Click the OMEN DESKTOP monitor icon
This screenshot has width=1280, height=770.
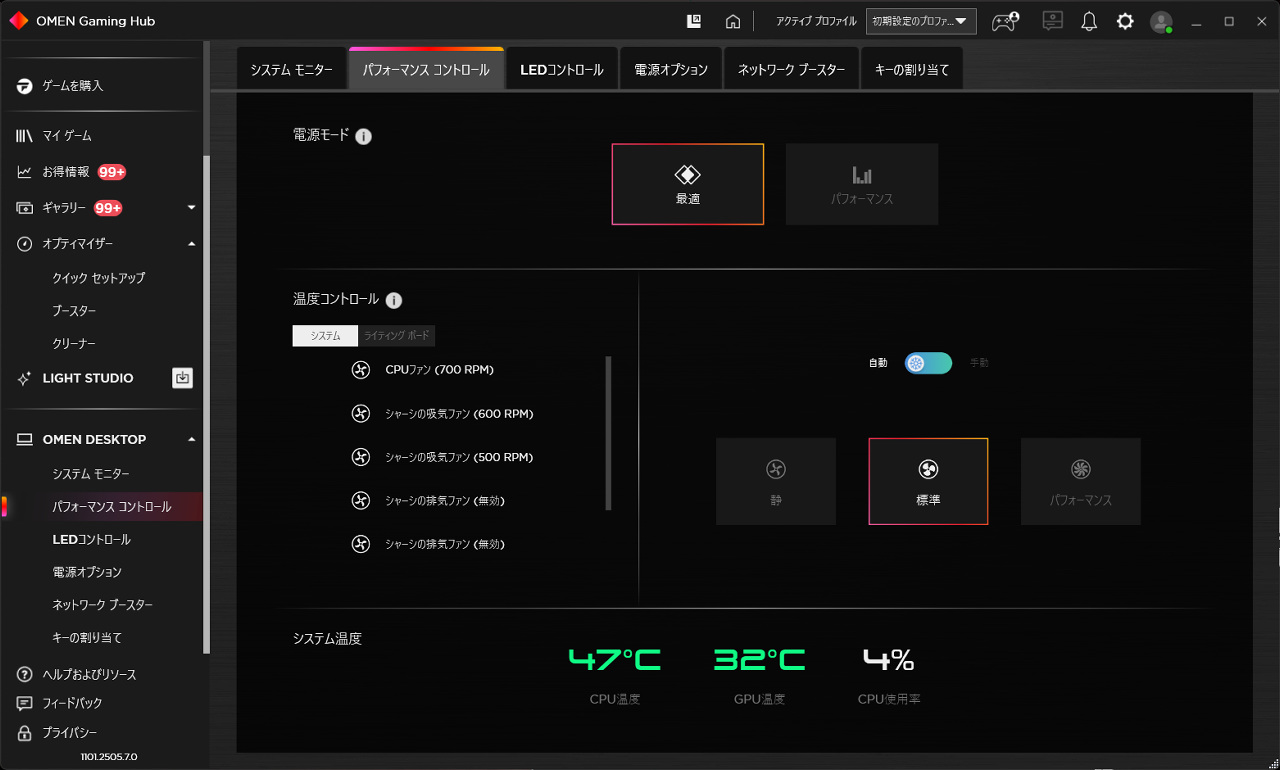click(24, 440)
